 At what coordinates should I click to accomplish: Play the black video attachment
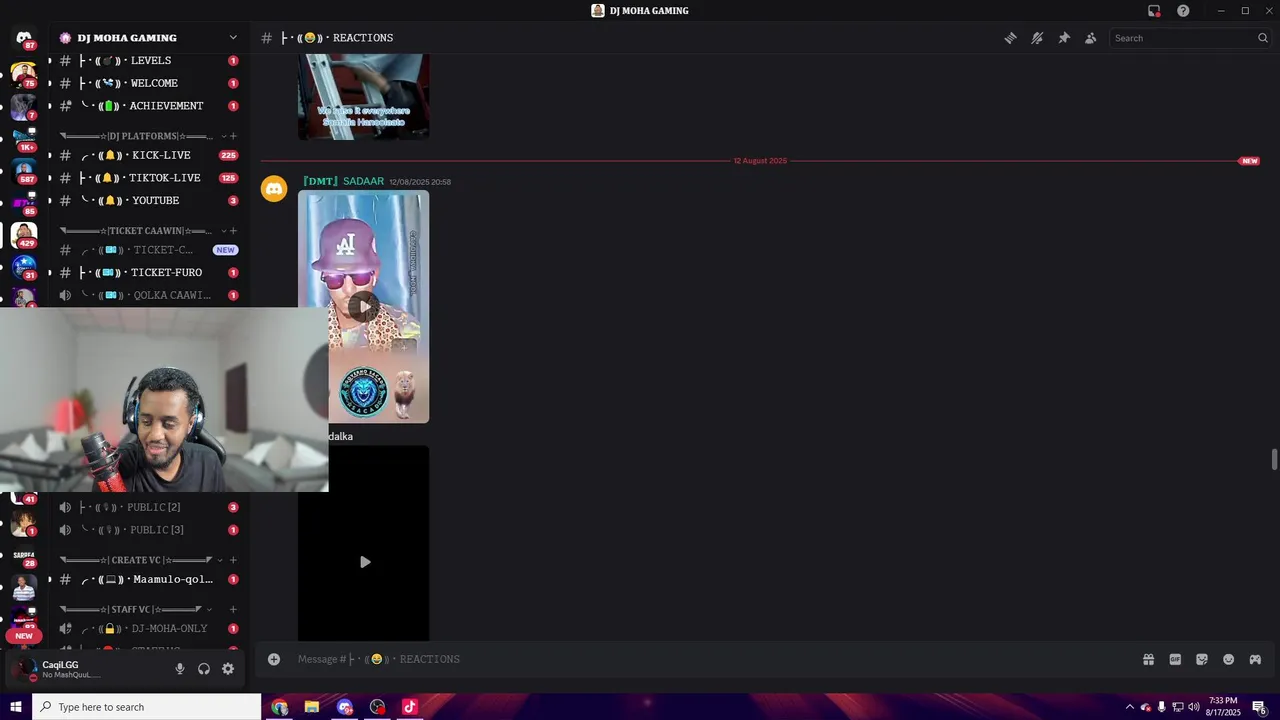click(364, 562)
